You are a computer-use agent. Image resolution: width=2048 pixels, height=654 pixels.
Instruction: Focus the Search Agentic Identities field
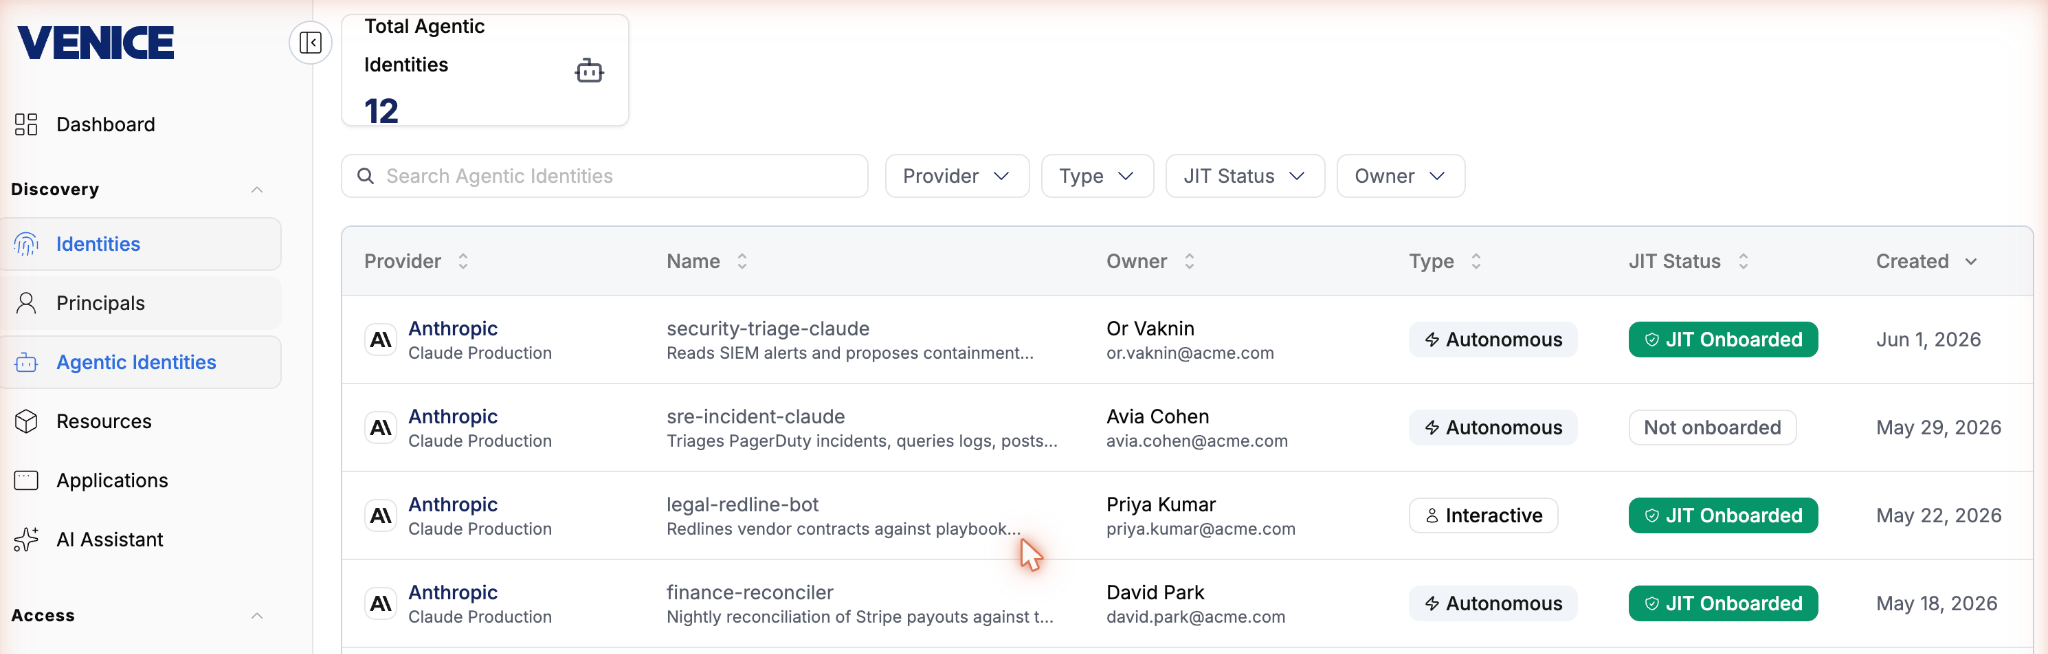pos(604,176)
